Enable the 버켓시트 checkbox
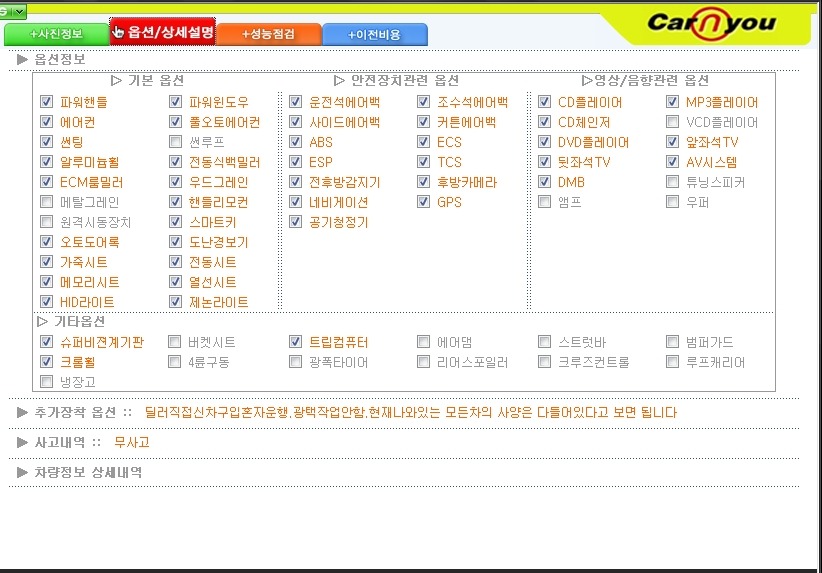Screen dimensions: 822x573 (175, 342)
